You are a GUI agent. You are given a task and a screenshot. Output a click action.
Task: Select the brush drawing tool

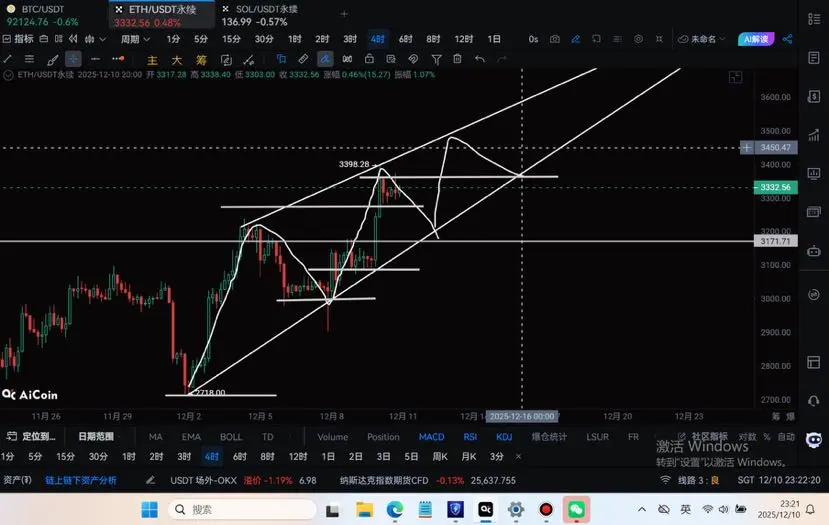(52, 59)
